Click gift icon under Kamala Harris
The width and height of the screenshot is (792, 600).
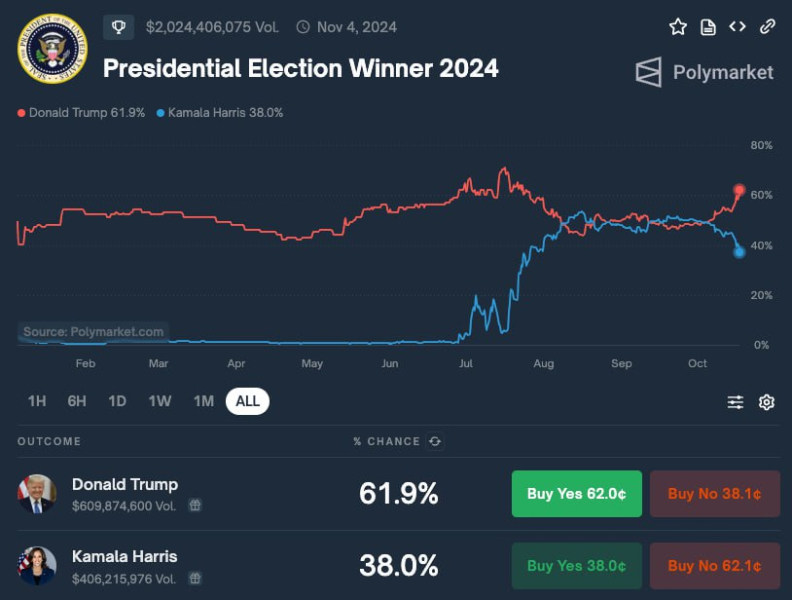pyautogui.click(x=195, y=578)
